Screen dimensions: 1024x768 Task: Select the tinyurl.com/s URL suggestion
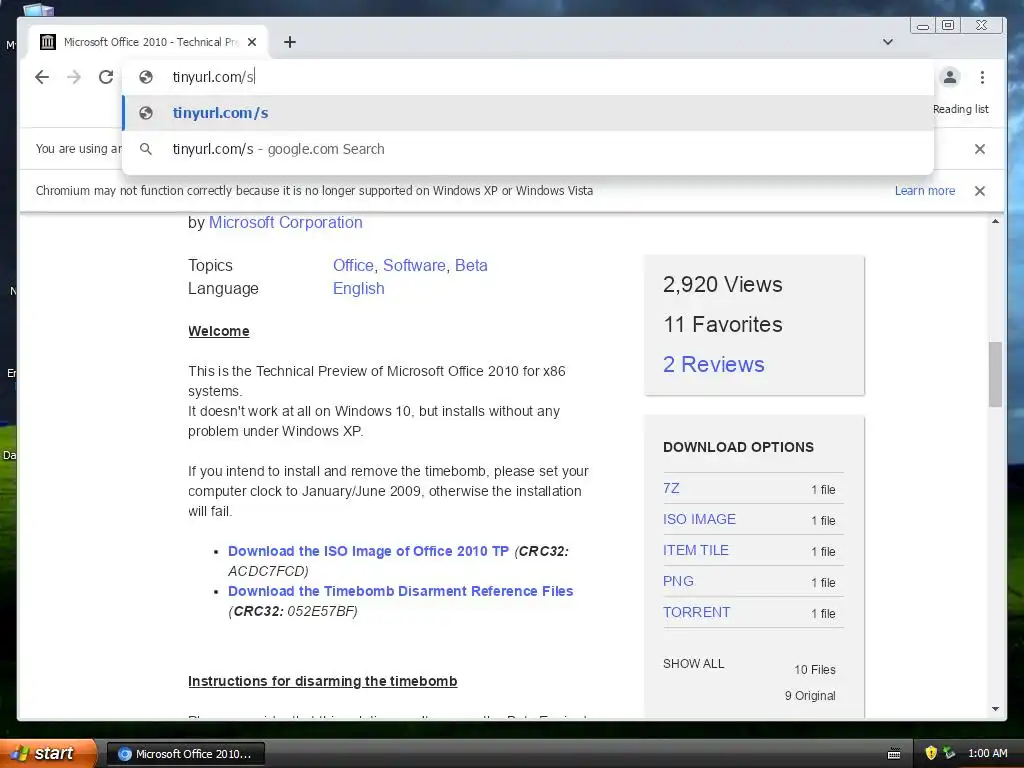[528, 113]
